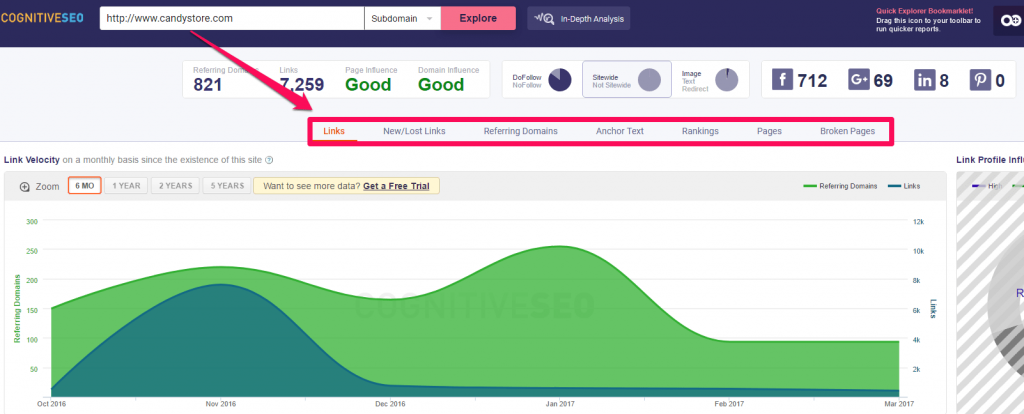Click the Pinterest icon
The height and width of the screenshot is (414, 1024).
980,80
